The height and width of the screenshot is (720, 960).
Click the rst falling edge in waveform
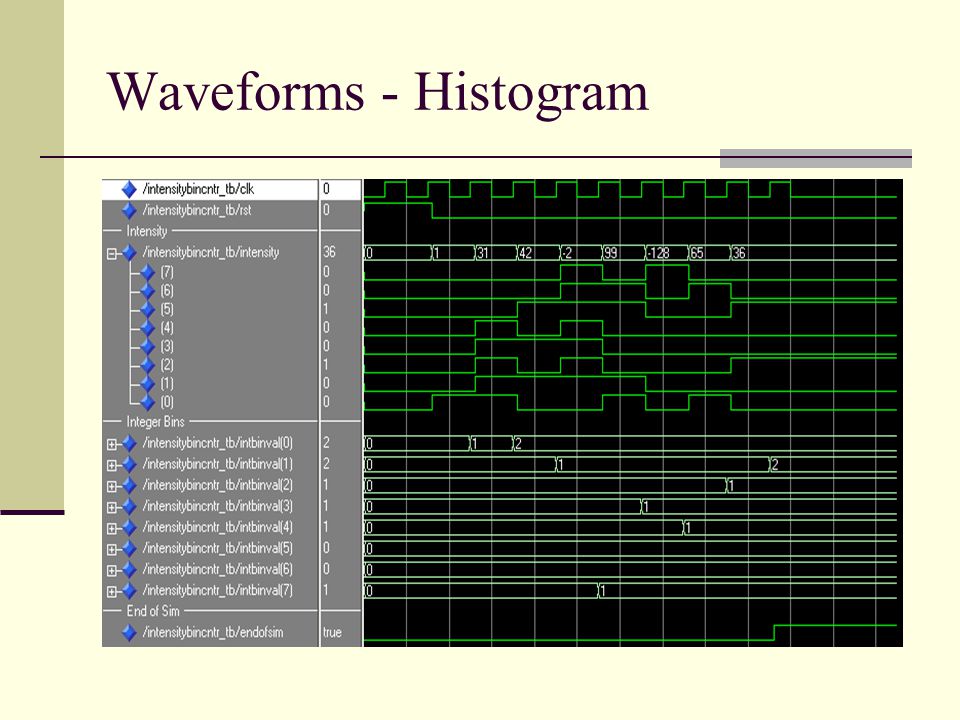click(x=432, y=211)
